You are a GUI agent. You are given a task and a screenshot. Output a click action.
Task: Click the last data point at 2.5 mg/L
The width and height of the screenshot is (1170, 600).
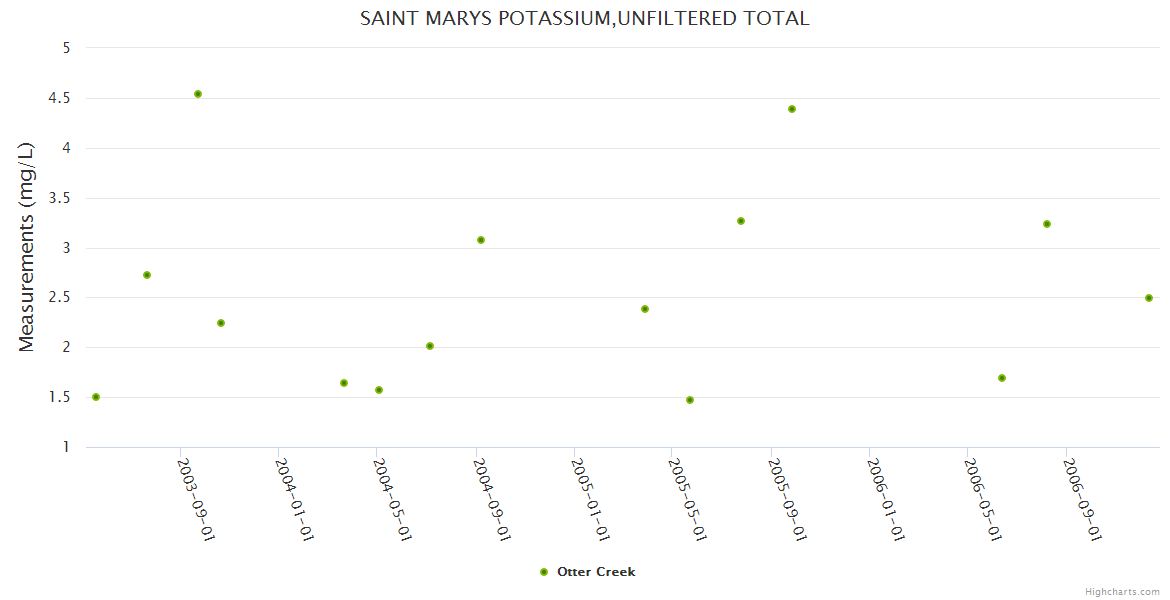coord(1149,298)
